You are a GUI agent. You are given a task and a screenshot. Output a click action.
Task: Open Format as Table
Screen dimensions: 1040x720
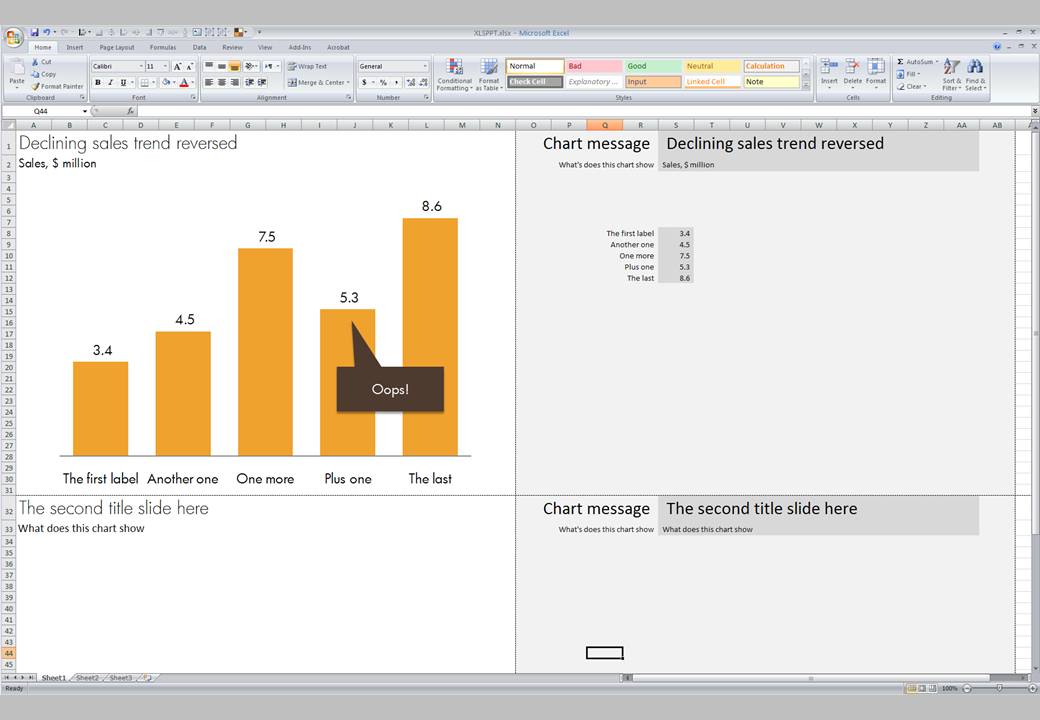tap(489, 74)
